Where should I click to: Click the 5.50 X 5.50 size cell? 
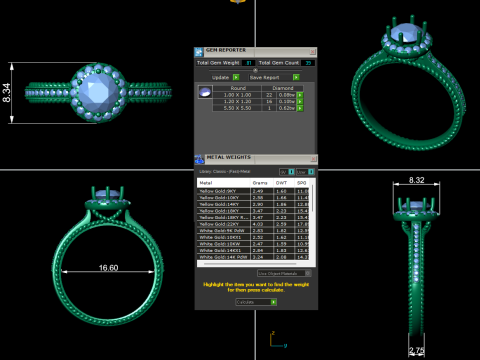pyautogui.click(x=237, y=108)
